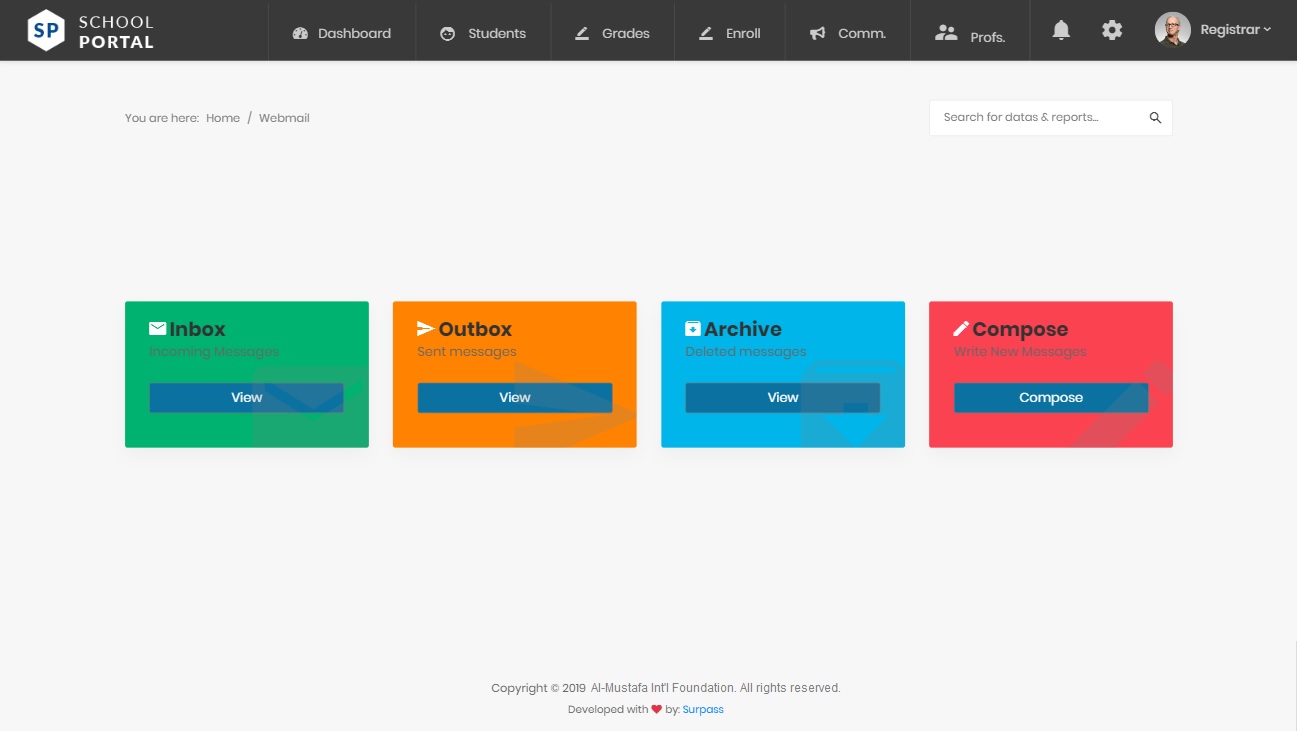The width and height of the screenshot is (1297, 731).
Task: Click the settings gear icon
Action: click(1111, 30)
